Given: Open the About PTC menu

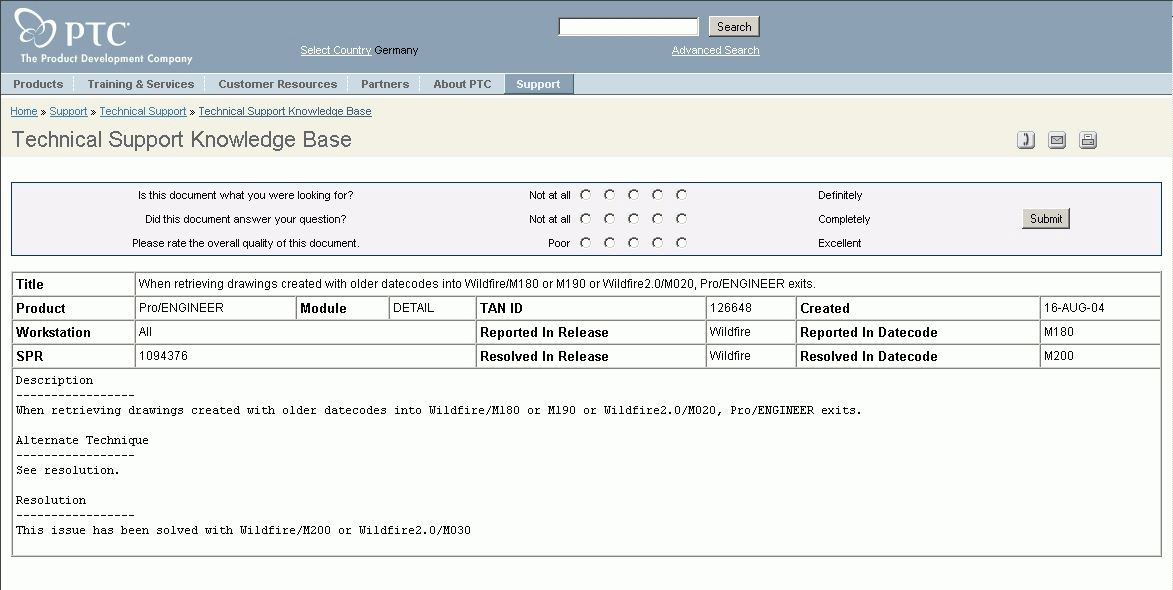Looking at the screenshot, I should click(x=462, y=84).
